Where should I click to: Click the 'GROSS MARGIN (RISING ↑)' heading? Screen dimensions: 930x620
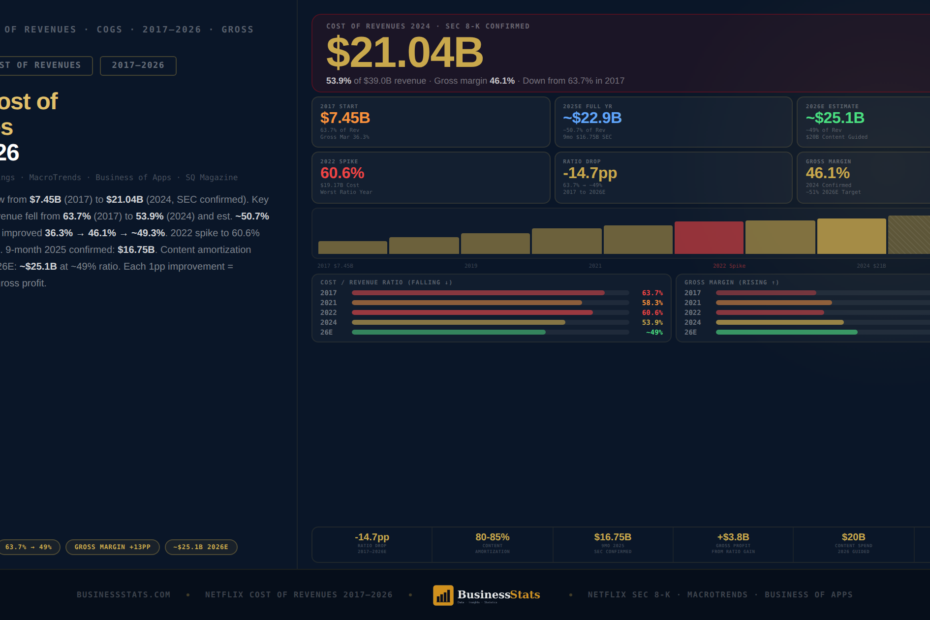click(x=731, y=282)
